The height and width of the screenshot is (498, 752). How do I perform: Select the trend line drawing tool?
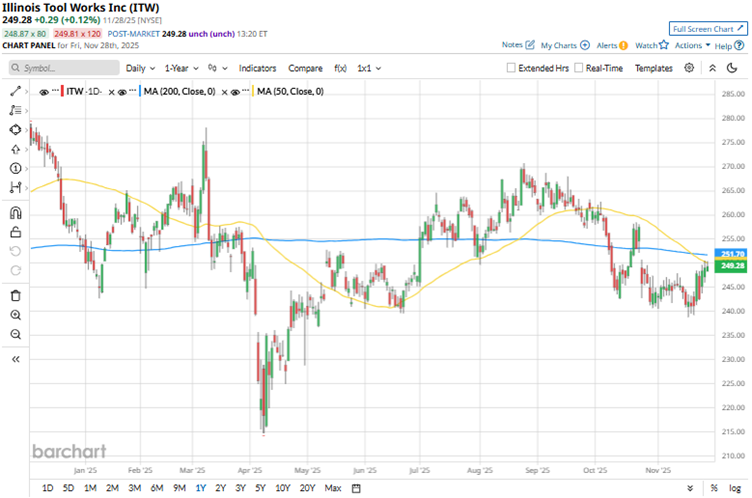click(x=16, y=91)
